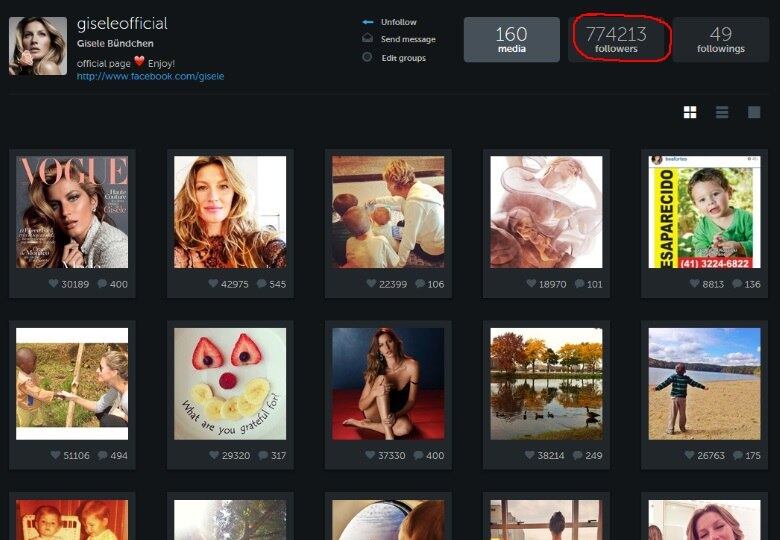
Task: Click the comment bubble showing 545 comments
Action: [x=261, y=284]
